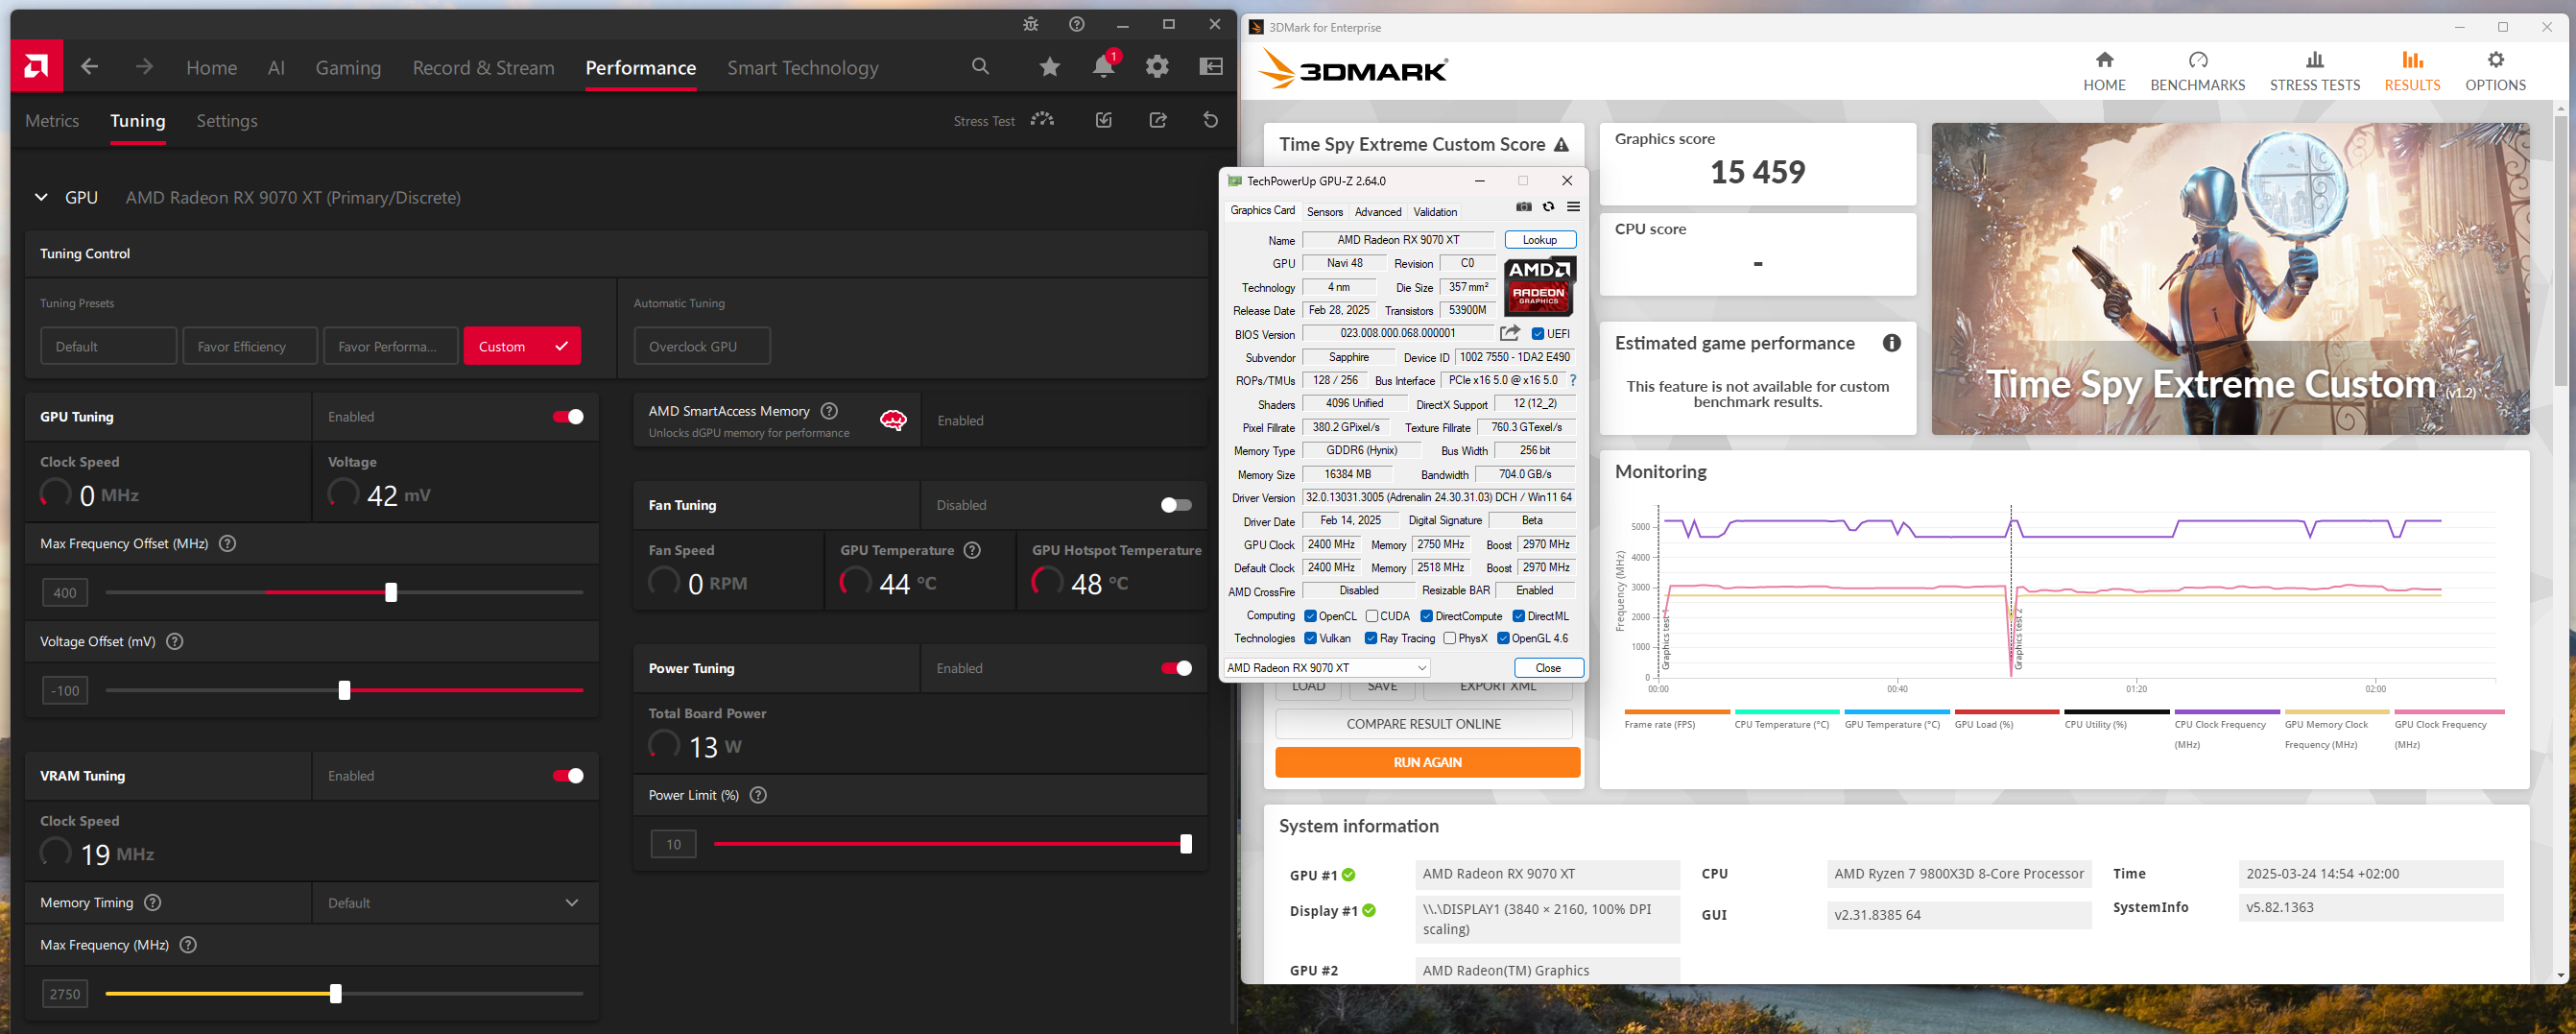Viewport: 2576px width, 1034px height.
Task: Open the help question-mark icon in title bar
Action: pyautogui.click(x=1077, y=24)
